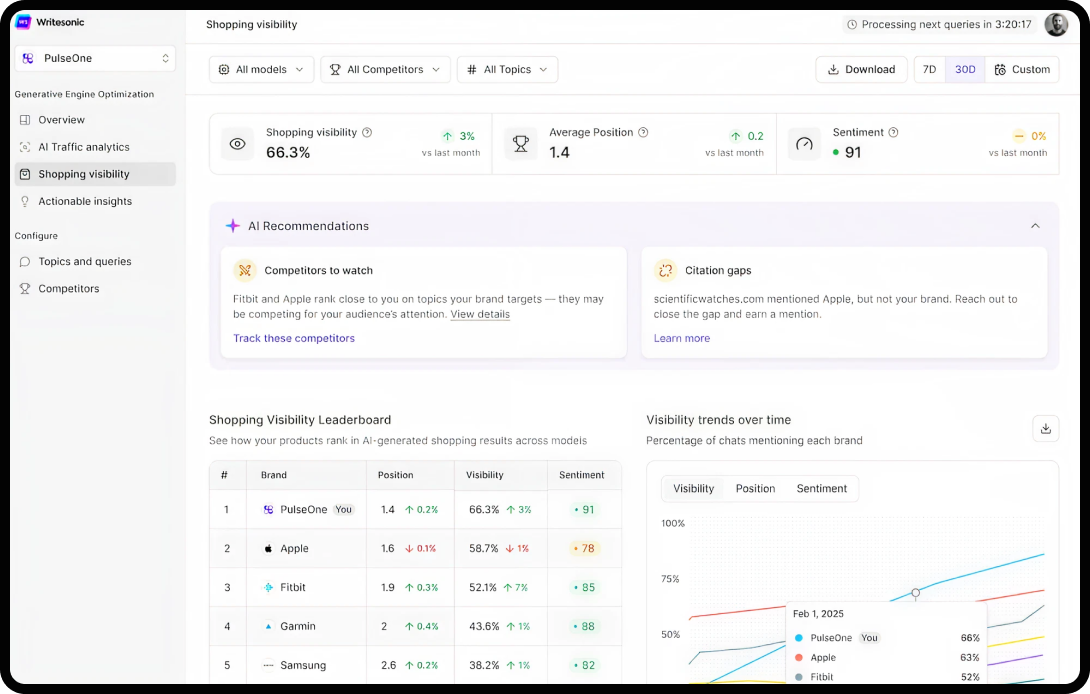Open AI Traffic analytics in sidebar

point(84,147)
